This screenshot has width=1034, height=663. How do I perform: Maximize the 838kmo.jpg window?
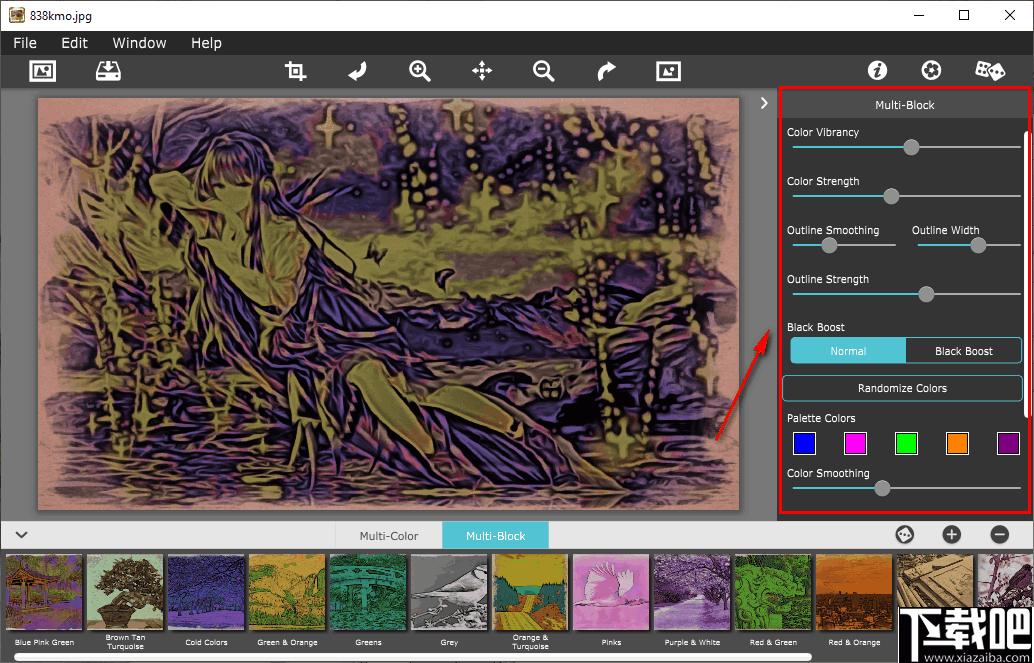pyautogui.click(x=964, y=15)
